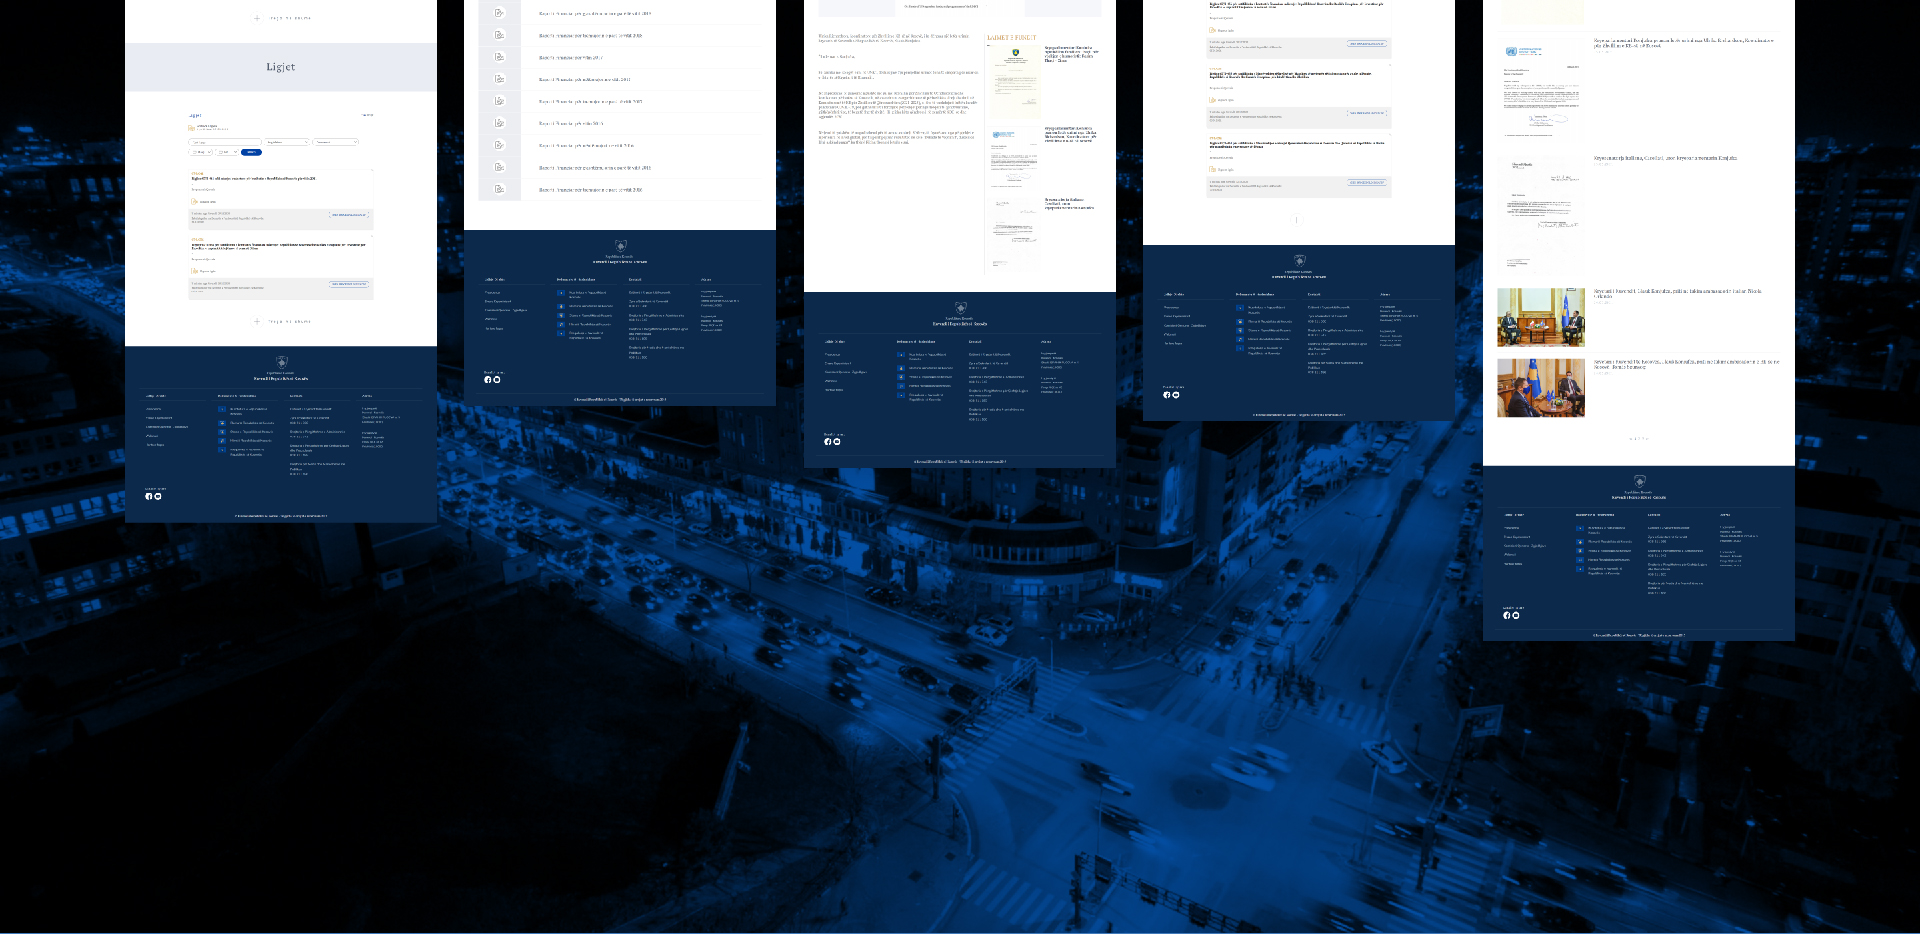Open the last dropdown in Ligjet filter's top row
The height and width of the screenshot is (934, 1920).
click(x=336, y=142)
